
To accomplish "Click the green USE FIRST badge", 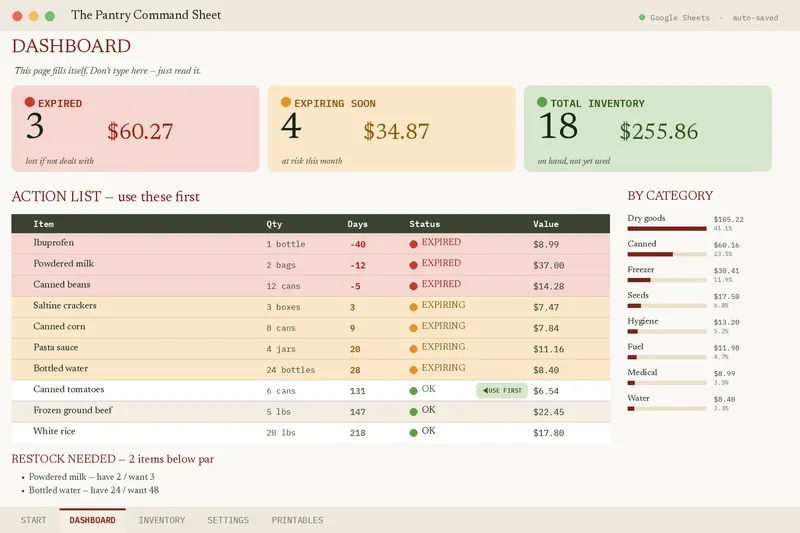I will tap(502, 391).
